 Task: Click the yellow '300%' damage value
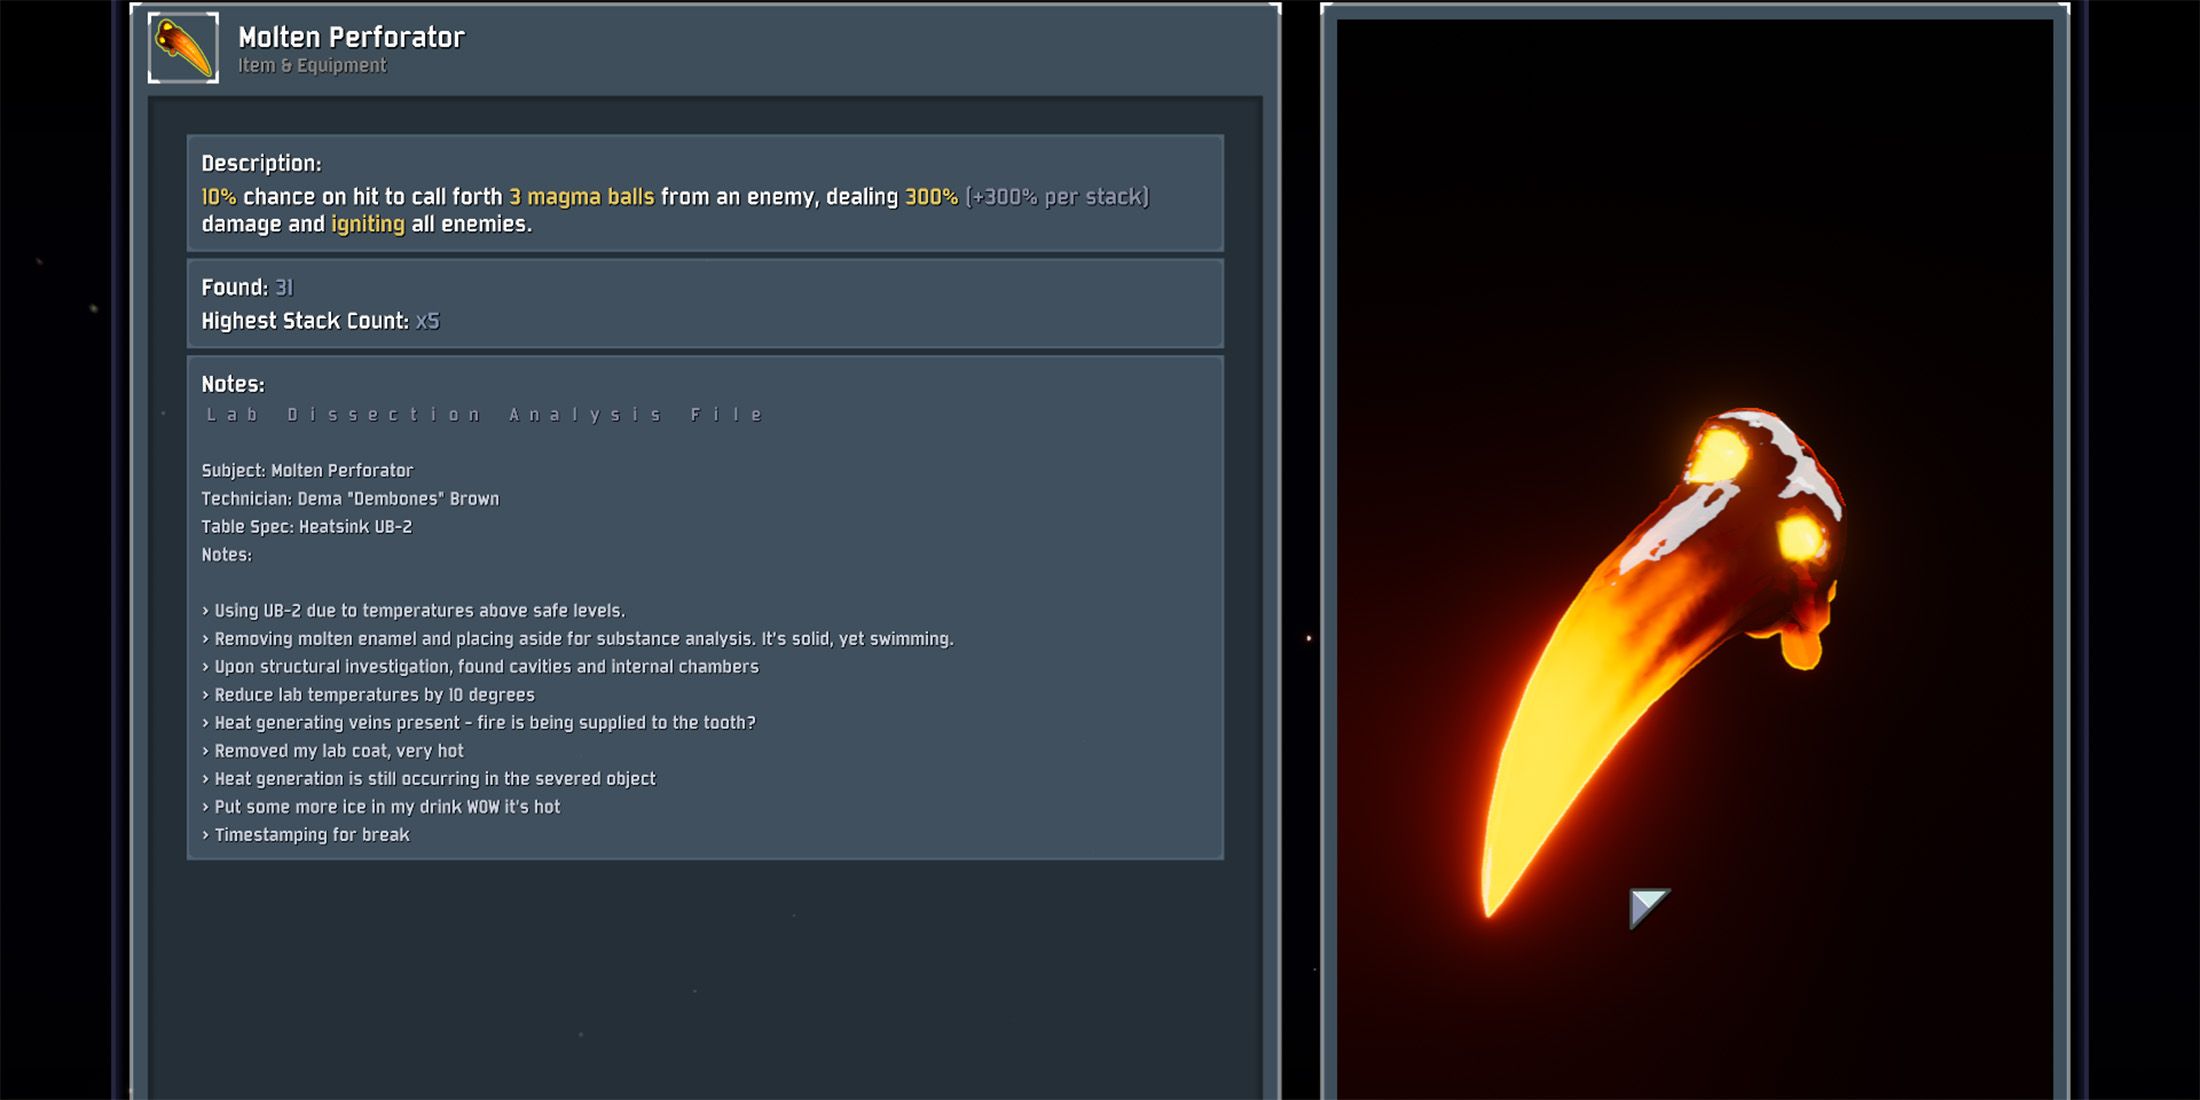[x=931, y=197]
